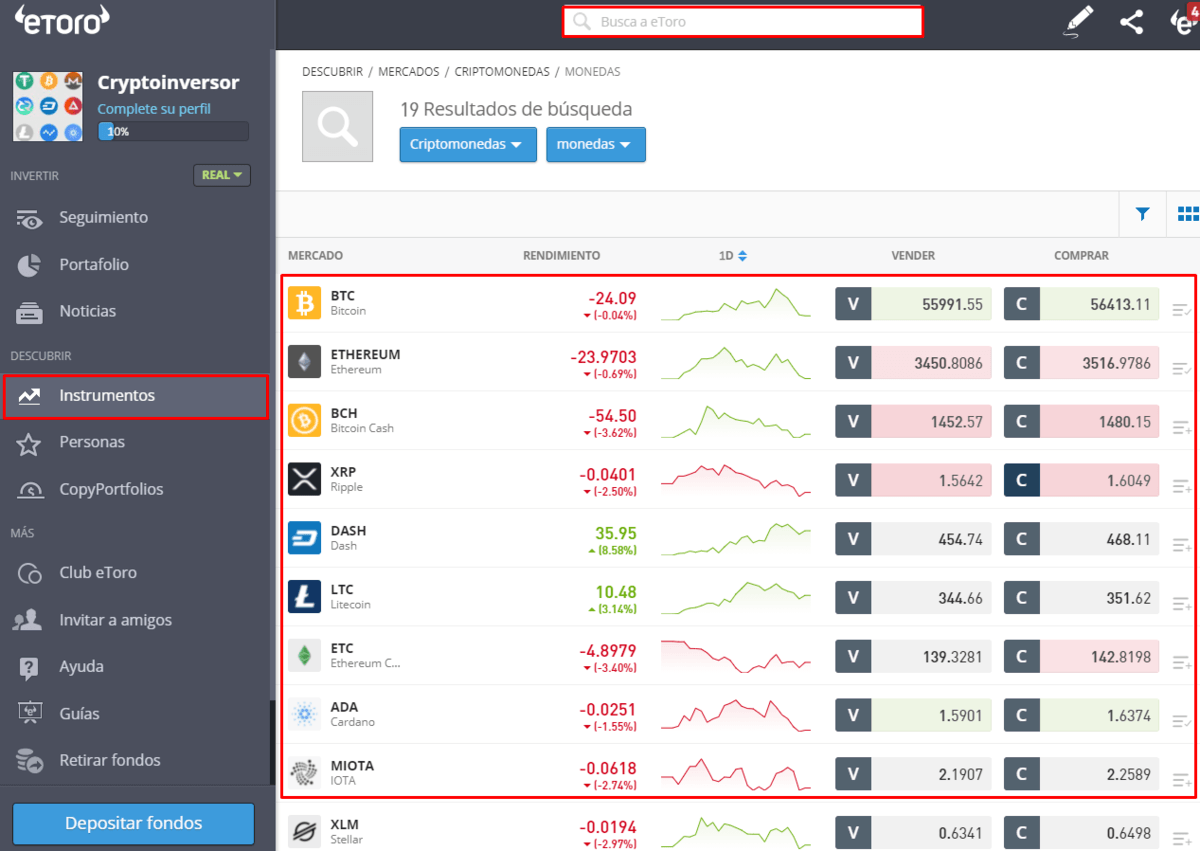The height and width of the screenshot is (851, 1200).
Task: Click MERCADOS breadcrumb link
Action: (408, 72)
